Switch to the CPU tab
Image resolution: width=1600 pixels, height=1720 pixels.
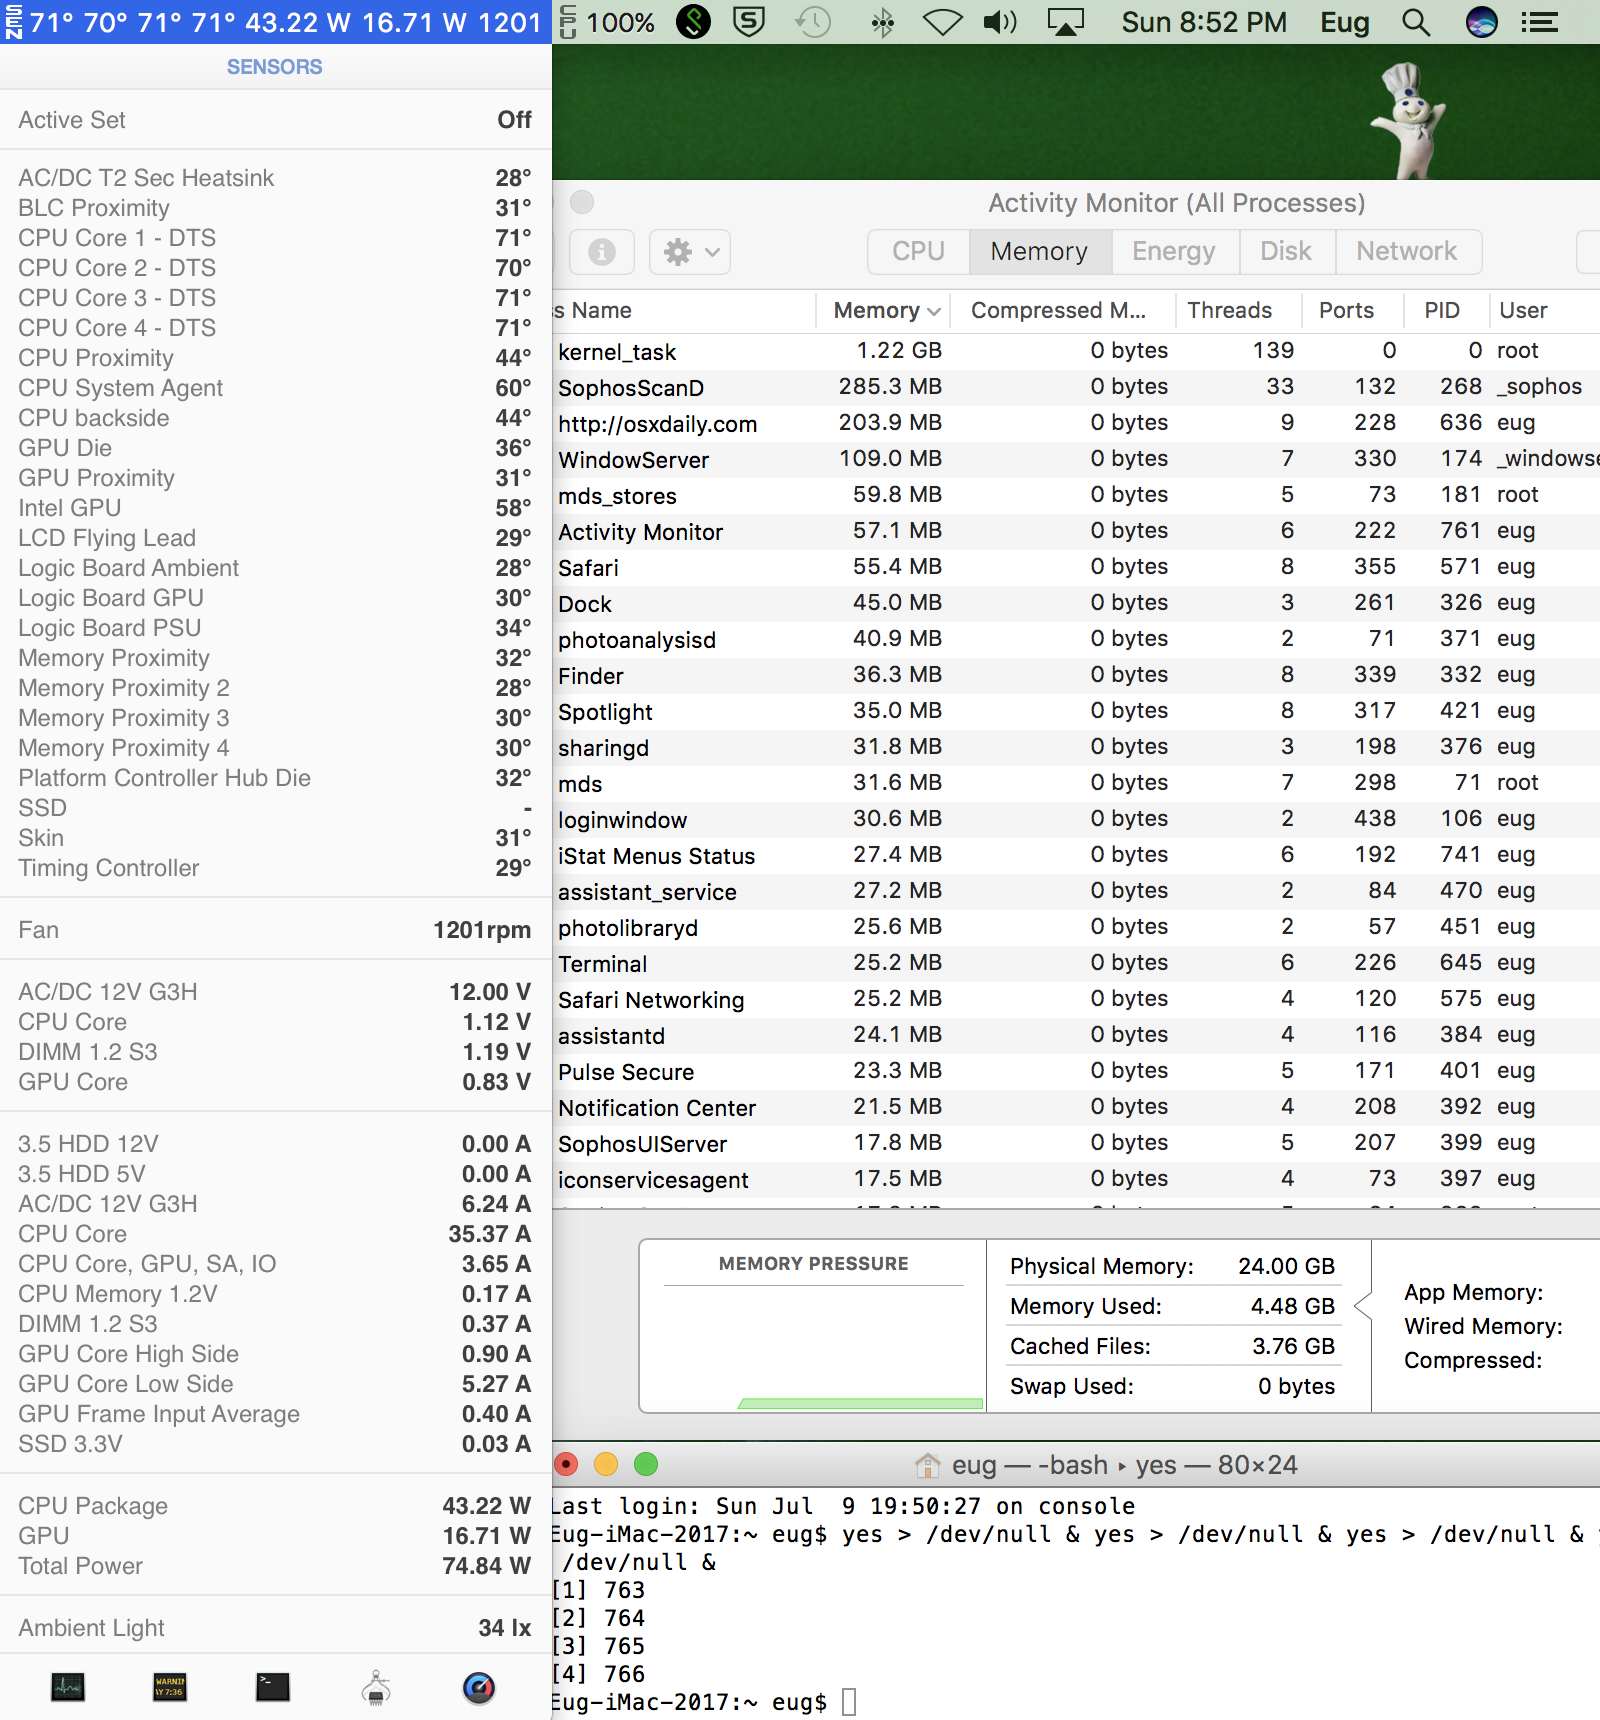click(918, 251)
